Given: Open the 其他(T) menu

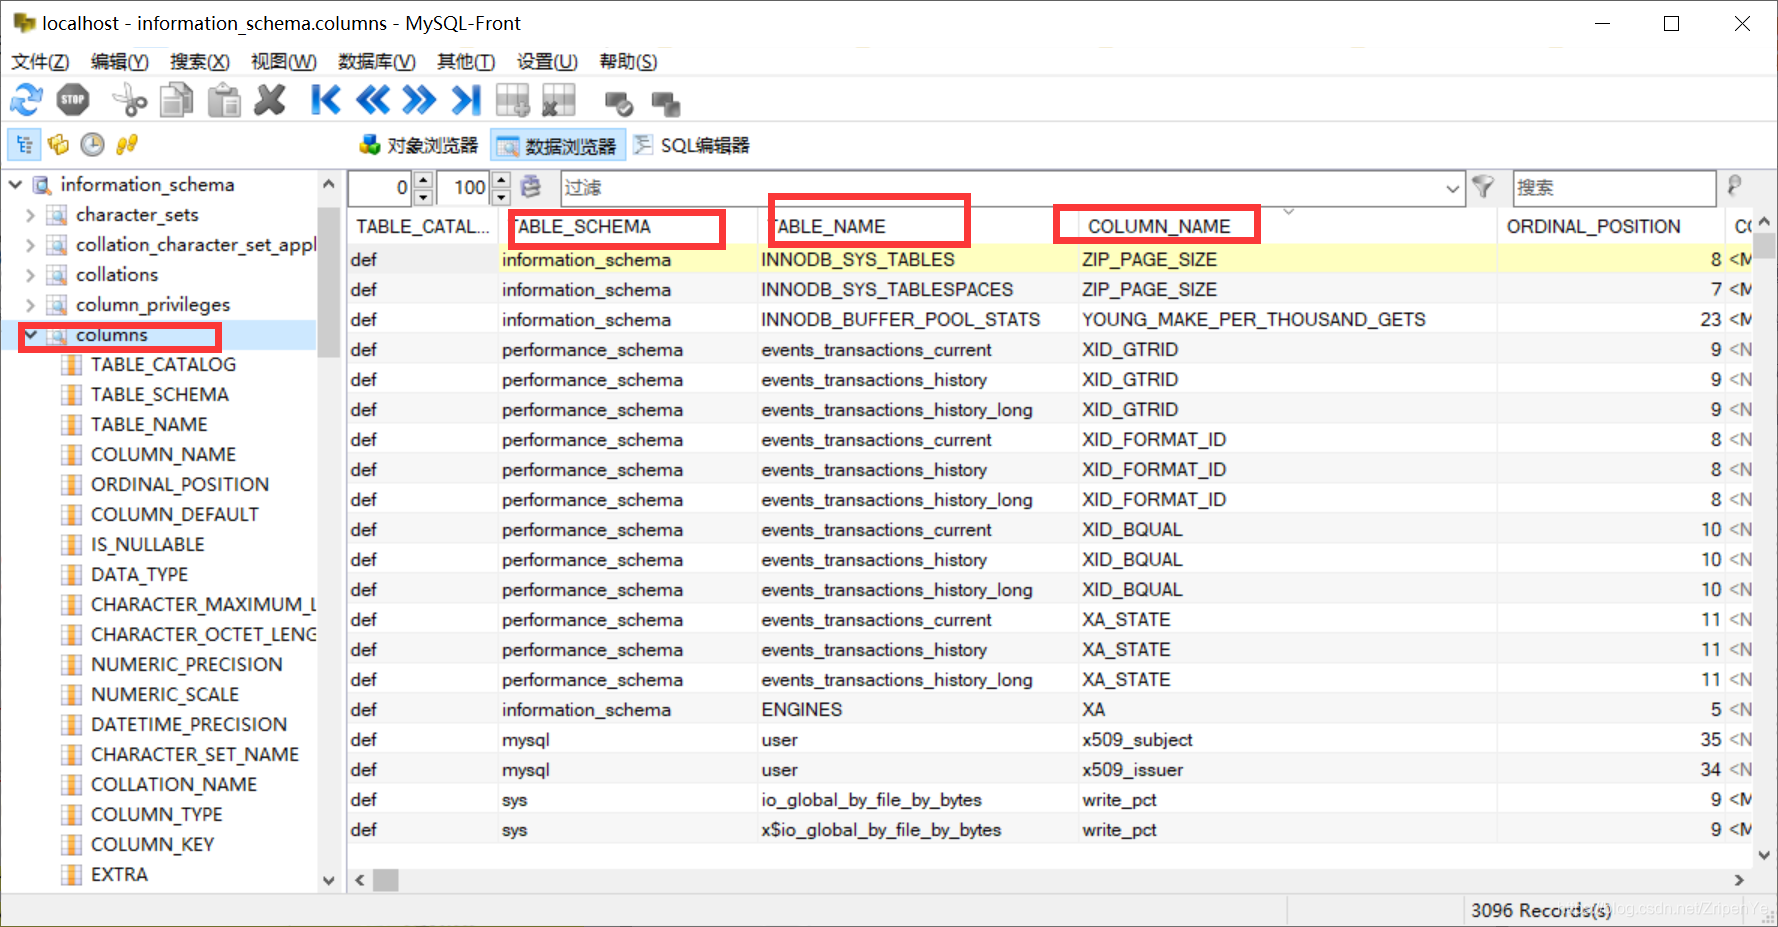Looking at the screenshot, I should 466,62.
